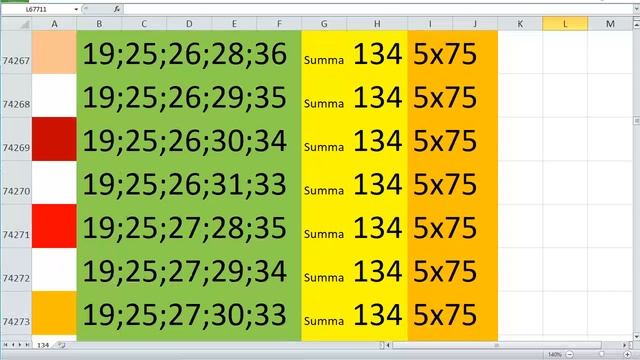Click the zoom out minus button
The width and height of the screenshot is (640, 360).
[570, 354]
